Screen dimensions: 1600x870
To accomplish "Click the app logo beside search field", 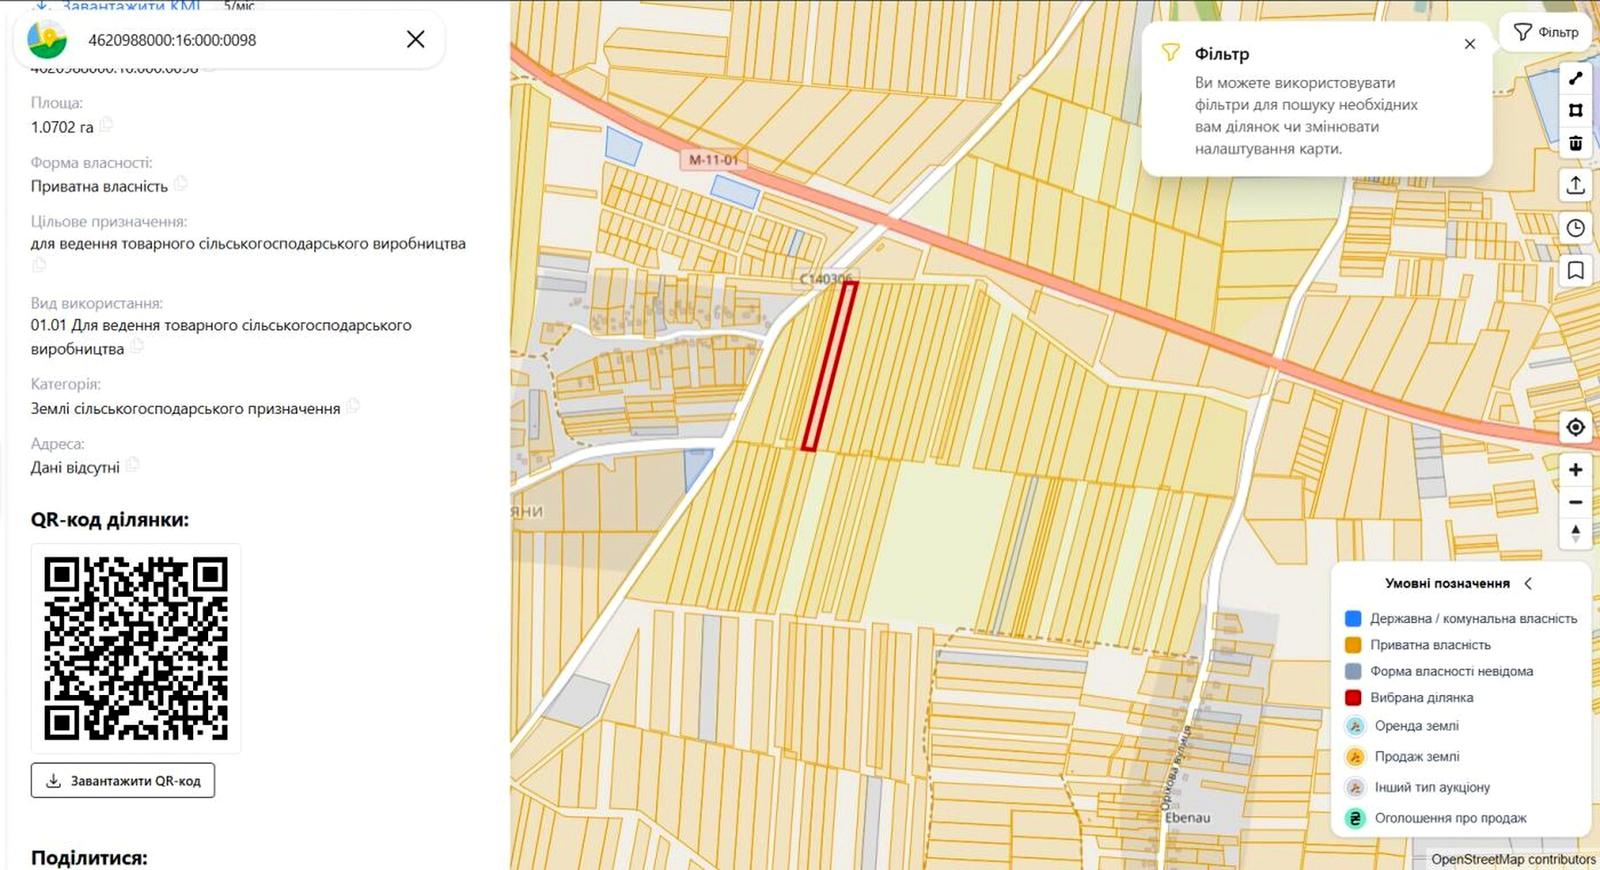I will coord(47,40).
